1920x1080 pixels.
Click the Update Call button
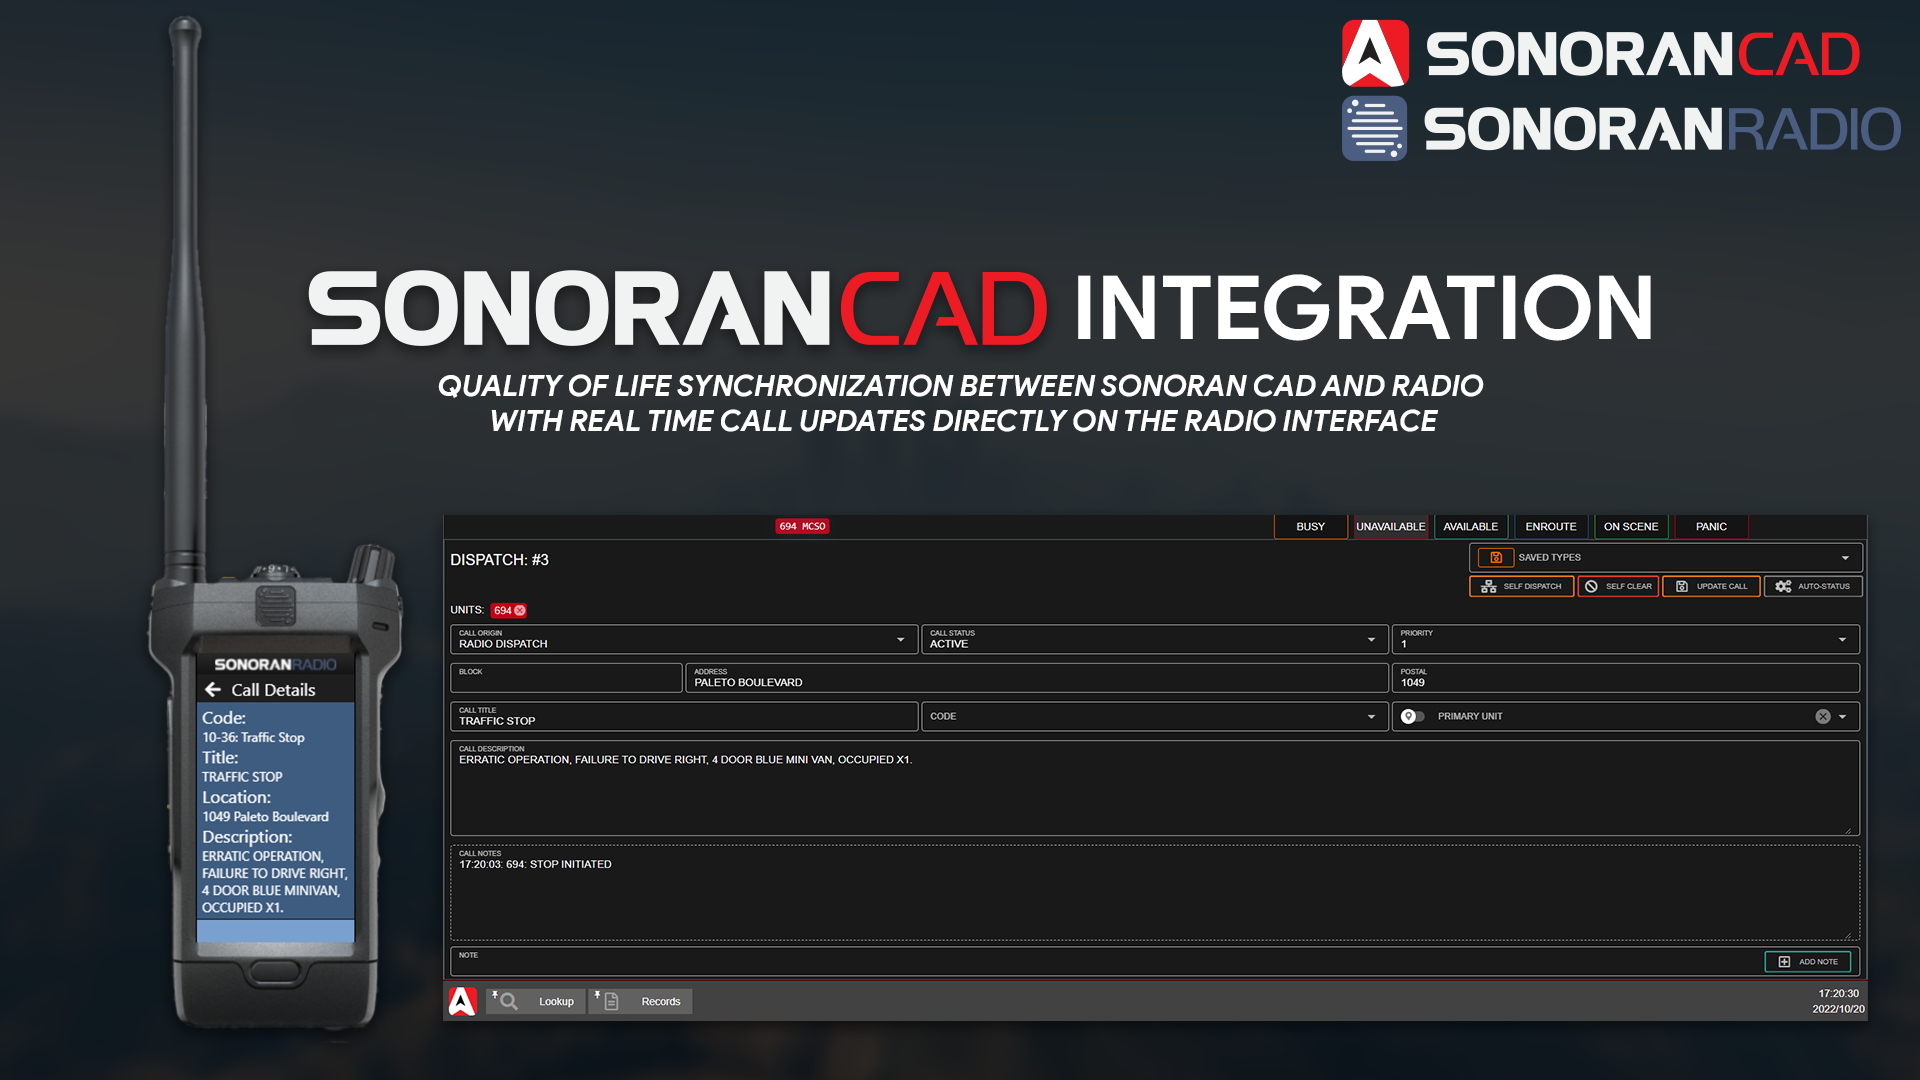coord(1710,587)
